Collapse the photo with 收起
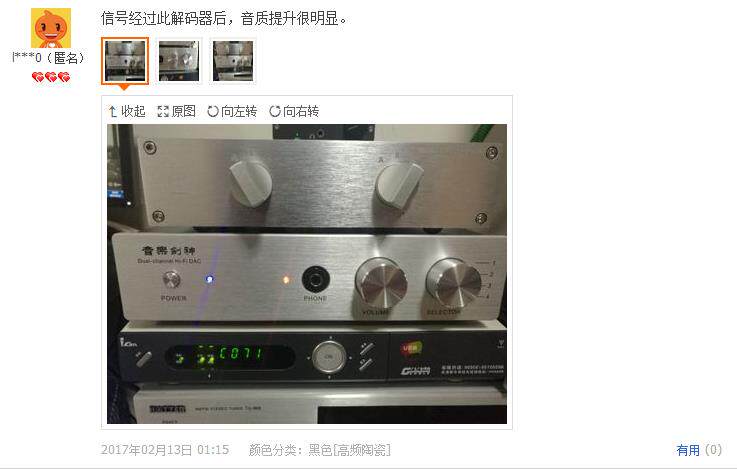Screen dimensions: 737x470 [x=133, y=111]
